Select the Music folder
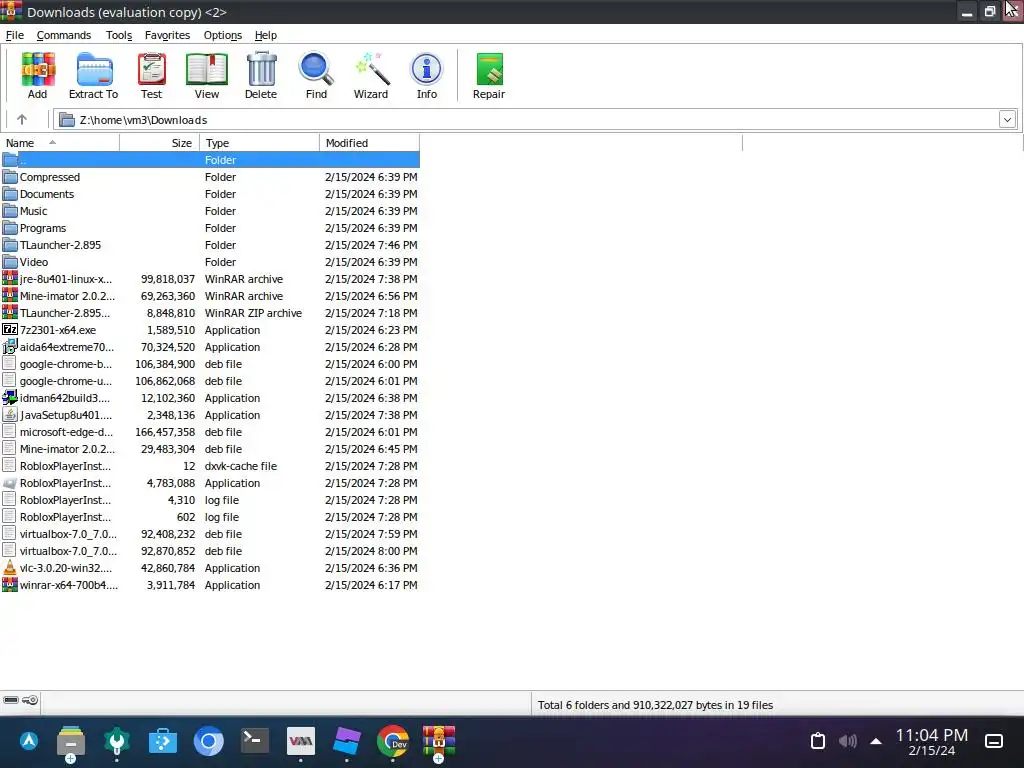The image size is (1024, 768). (210, 211)
